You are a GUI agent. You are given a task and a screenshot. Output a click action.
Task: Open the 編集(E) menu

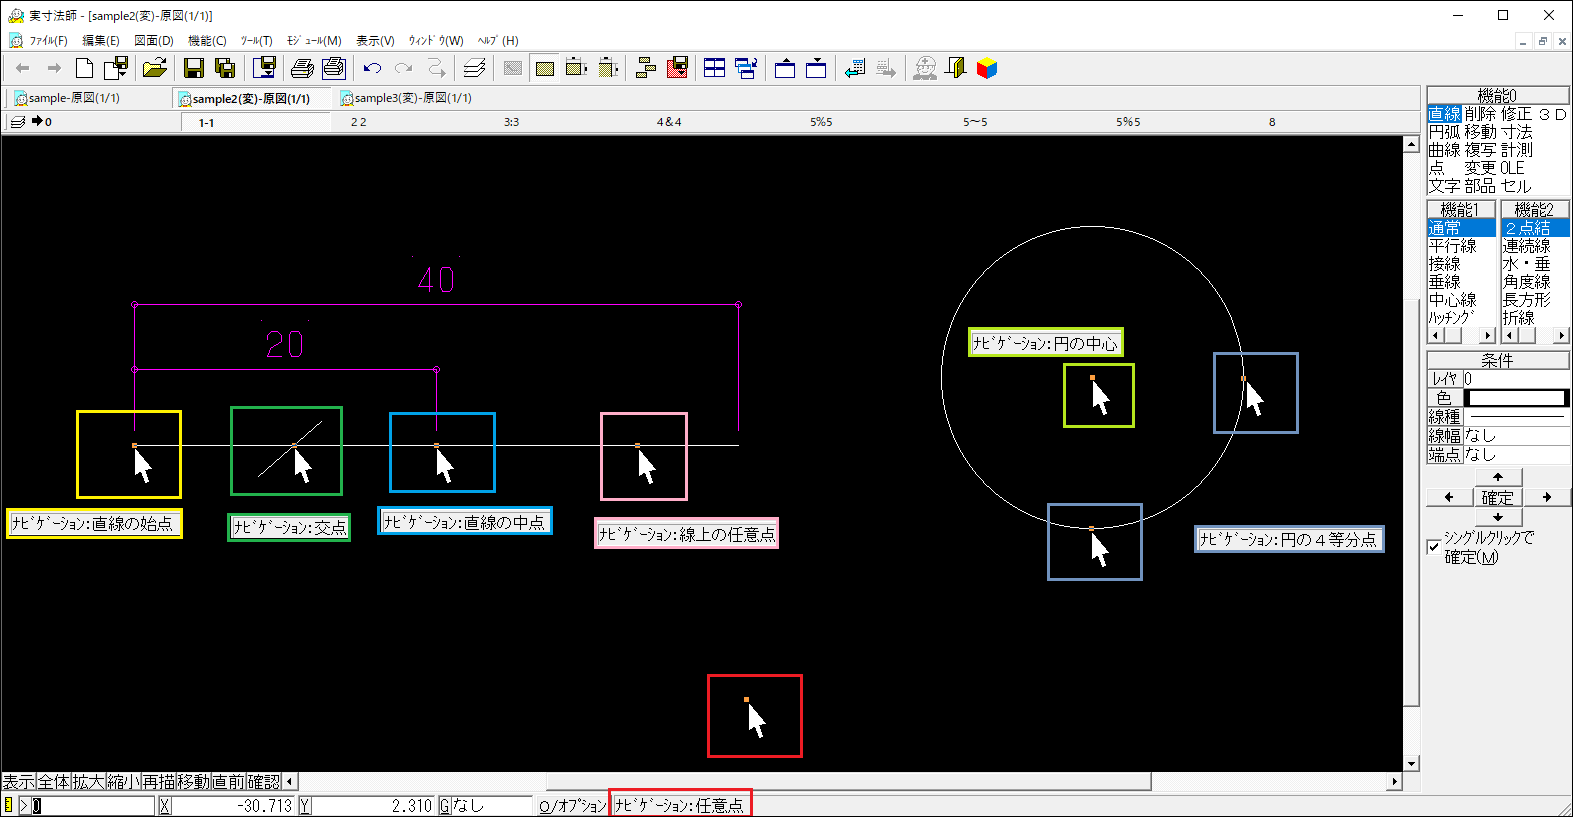[100, 41]
